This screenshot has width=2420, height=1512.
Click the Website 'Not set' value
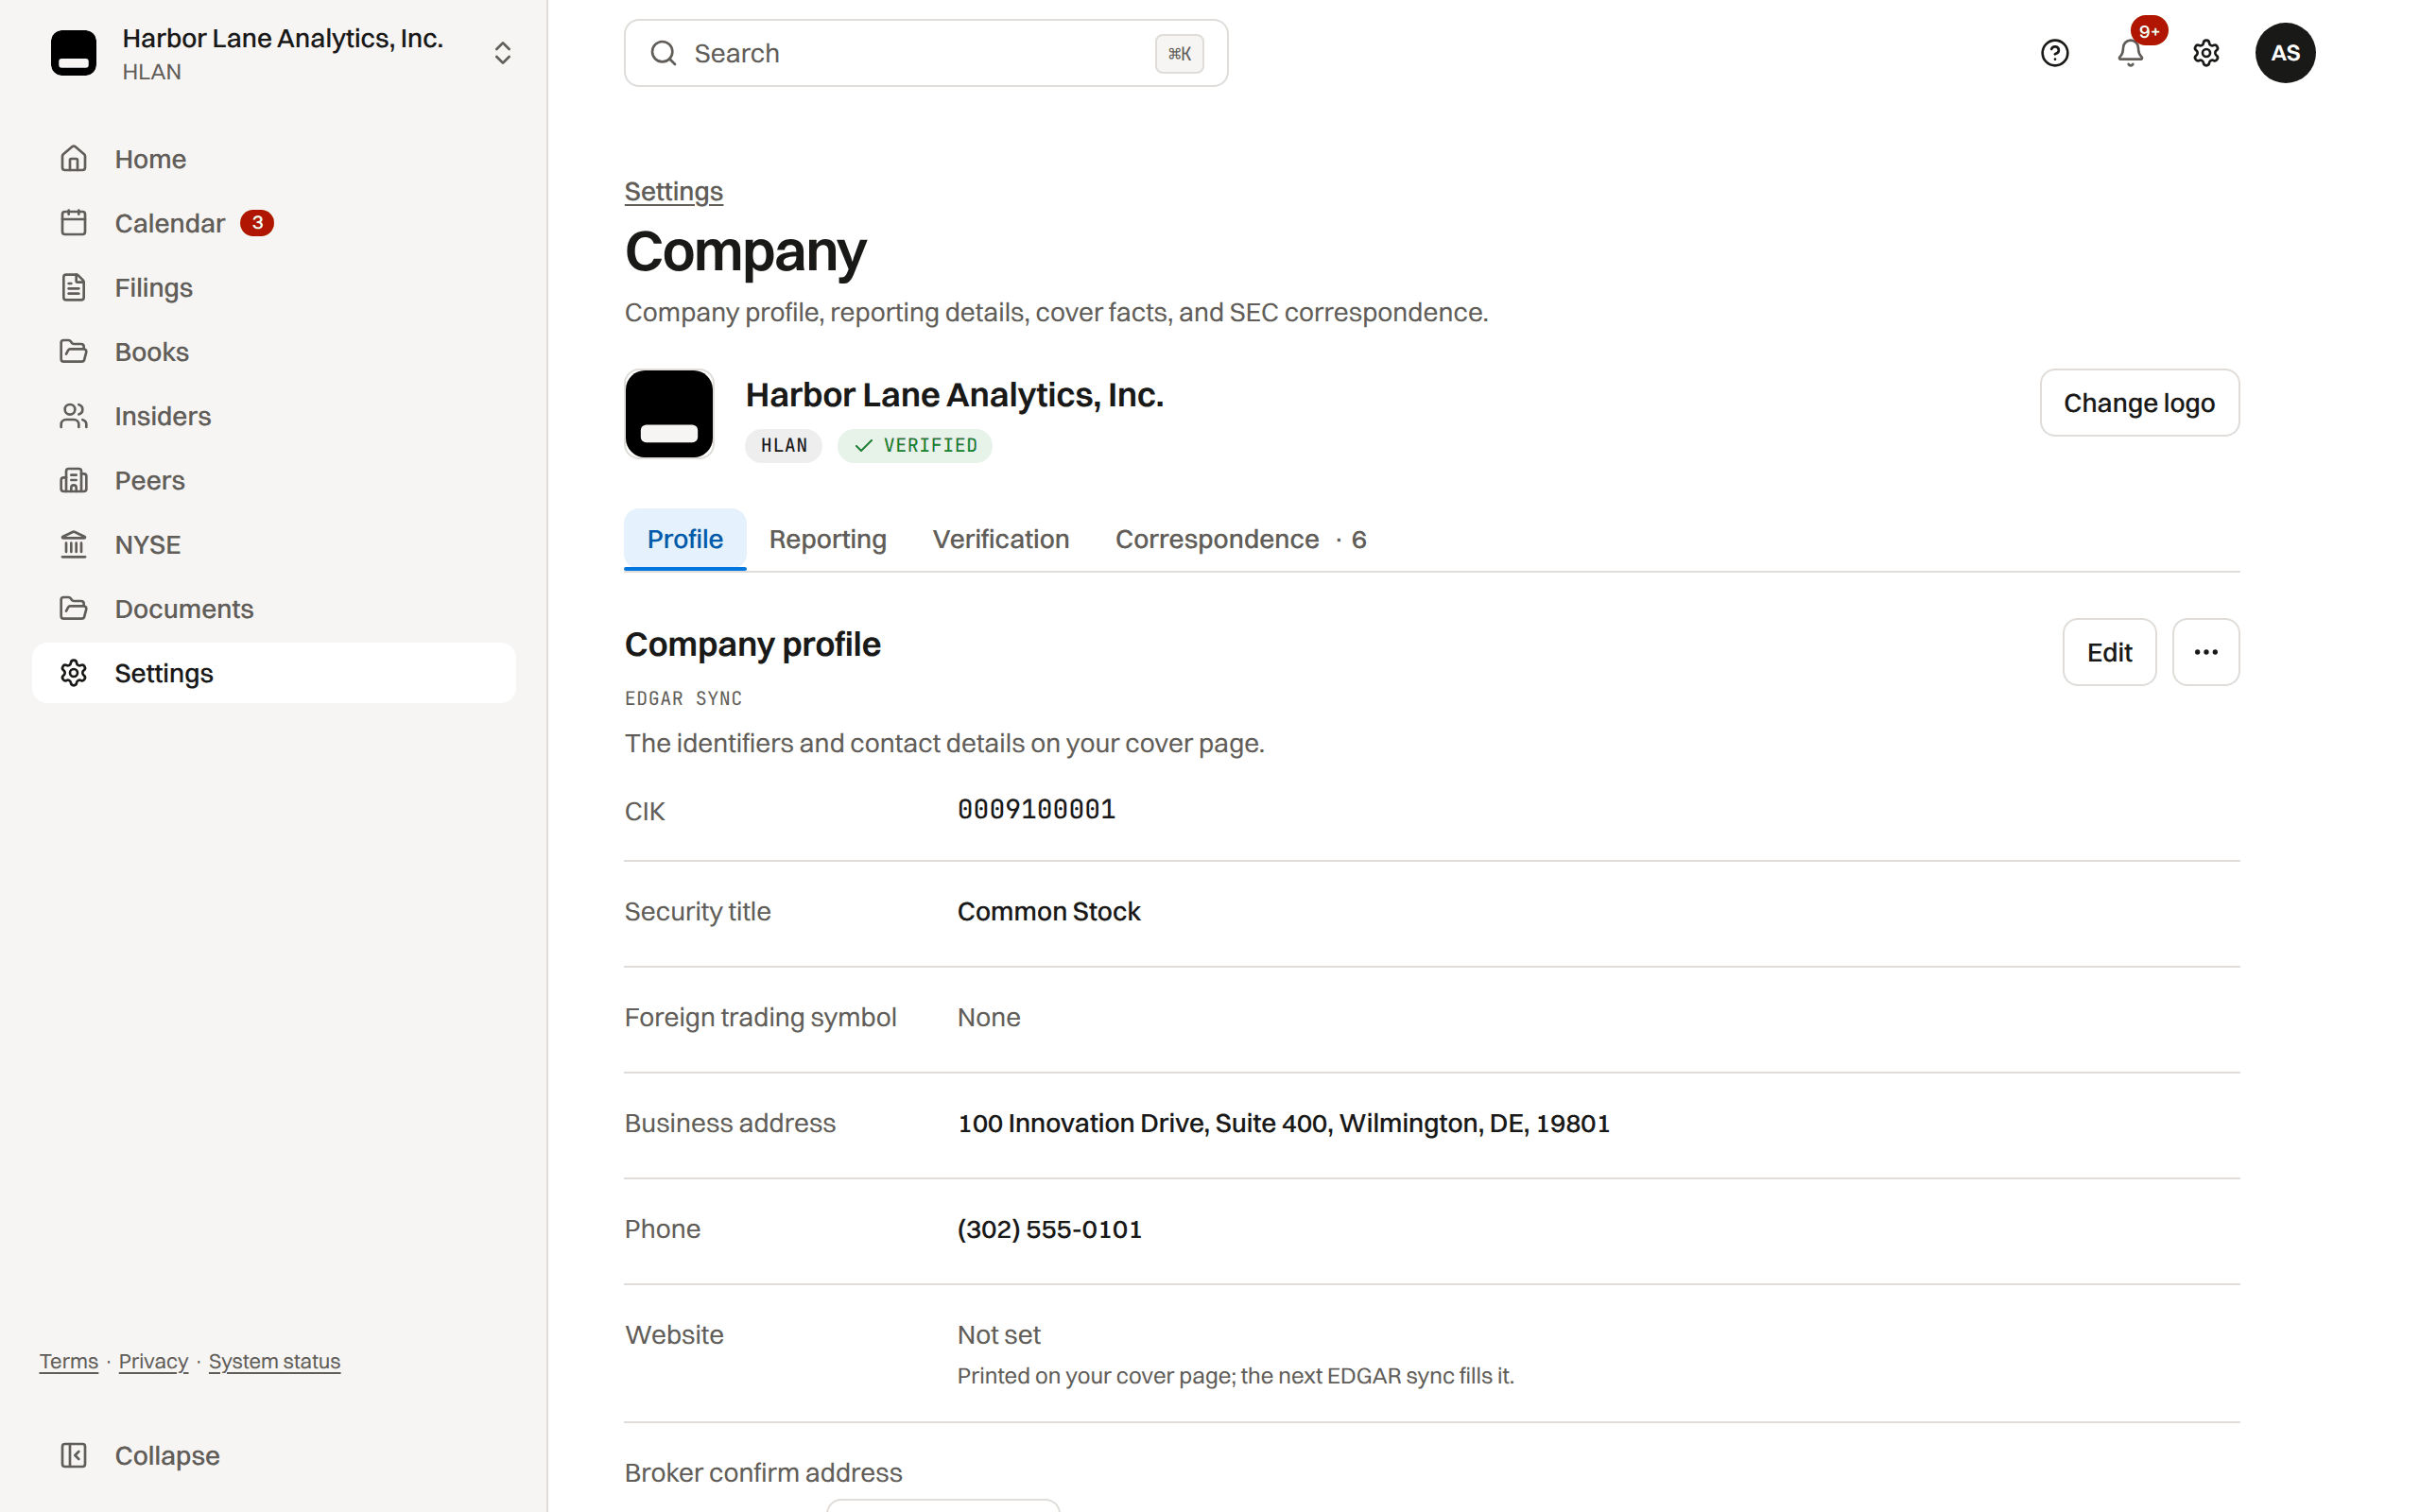pos(998,1335)
